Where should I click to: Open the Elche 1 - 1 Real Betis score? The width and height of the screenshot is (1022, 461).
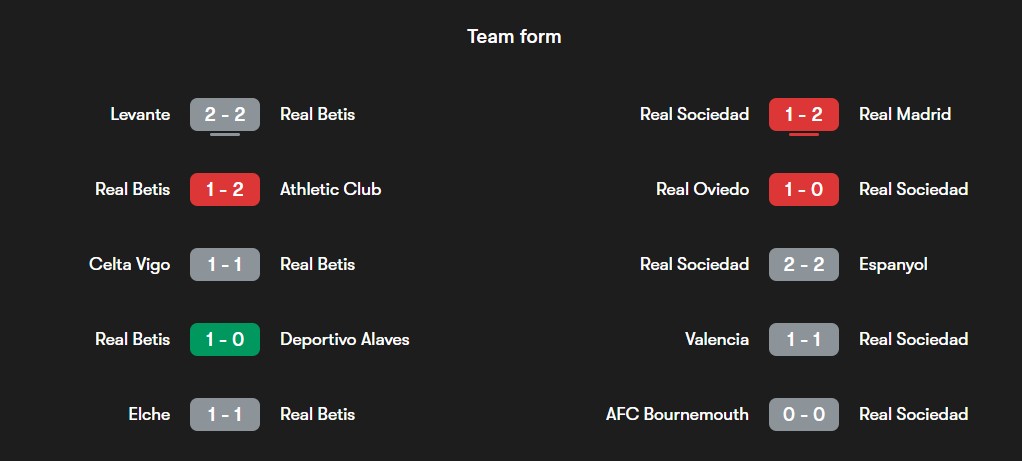[225, 414]
